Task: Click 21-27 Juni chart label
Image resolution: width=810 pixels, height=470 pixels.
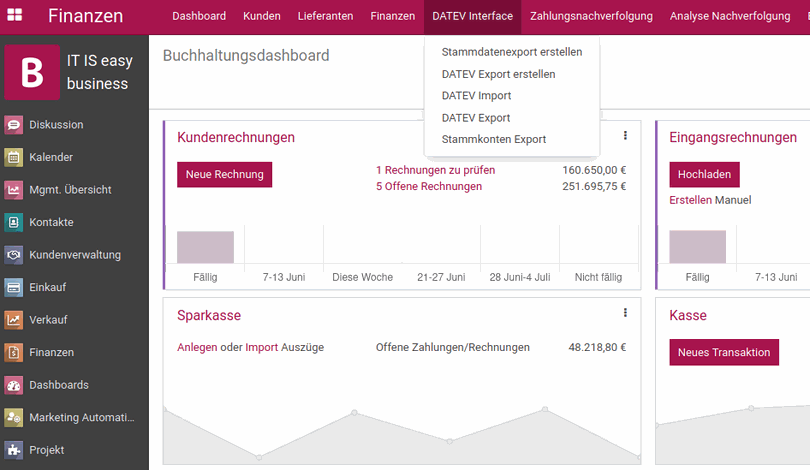Action: 441,277
